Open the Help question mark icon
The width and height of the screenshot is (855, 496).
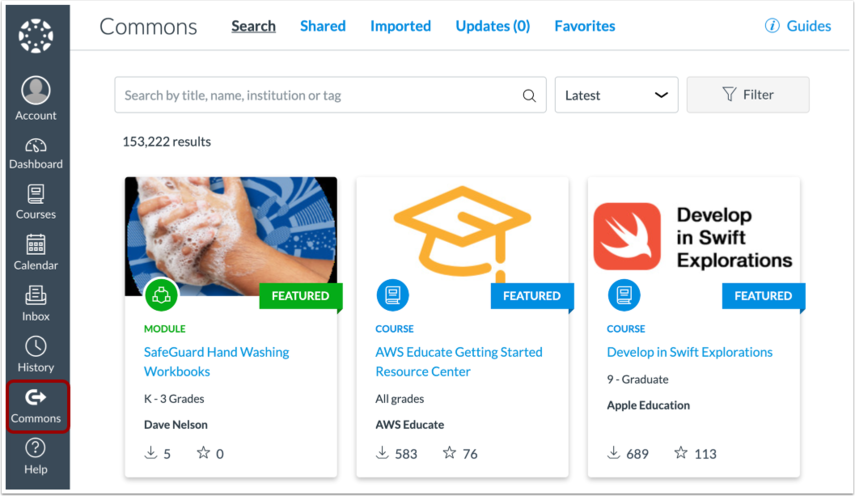[x=36, y=448]
